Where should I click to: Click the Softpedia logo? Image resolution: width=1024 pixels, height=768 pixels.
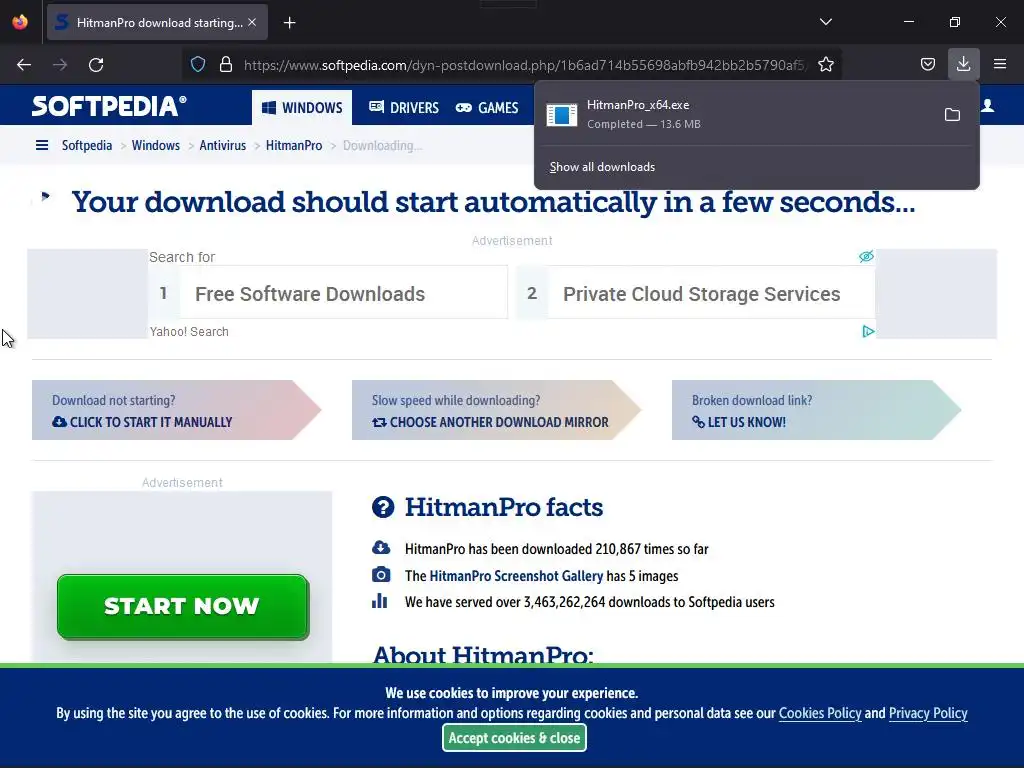point(109,106)
